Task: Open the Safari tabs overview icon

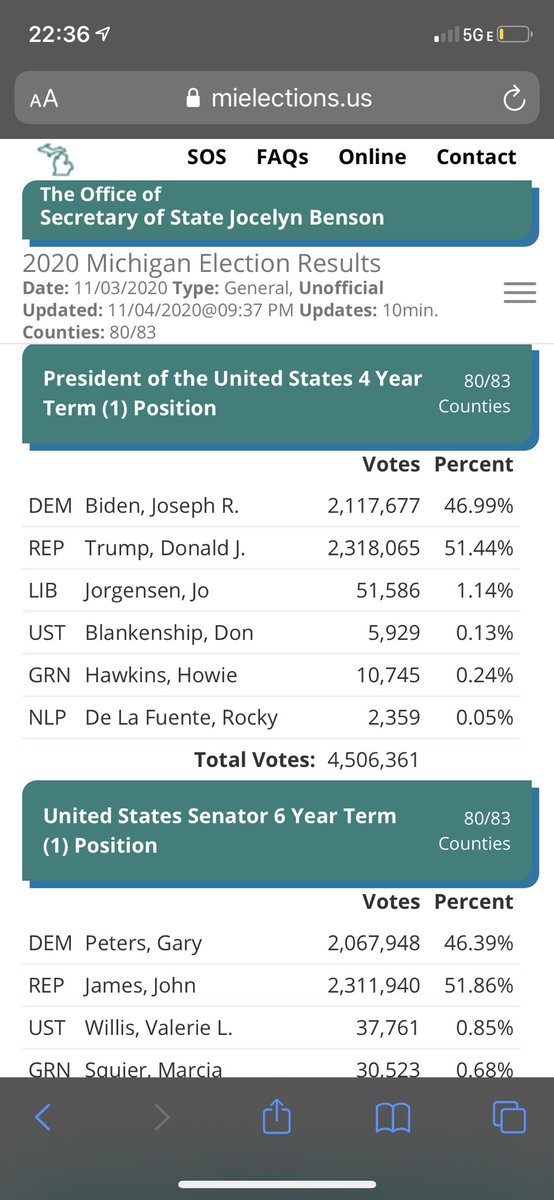Action: coord(510,1116)
